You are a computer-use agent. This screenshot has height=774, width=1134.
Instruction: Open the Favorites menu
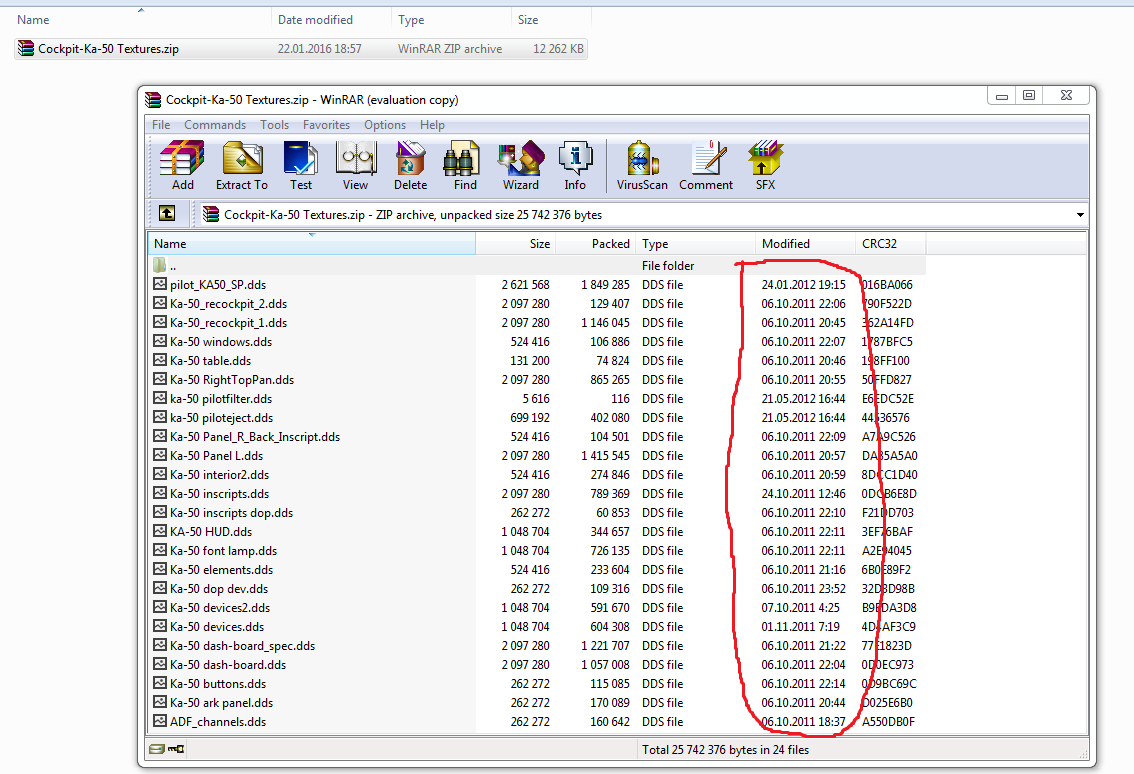pyautogui.click(x=326, y=125)
